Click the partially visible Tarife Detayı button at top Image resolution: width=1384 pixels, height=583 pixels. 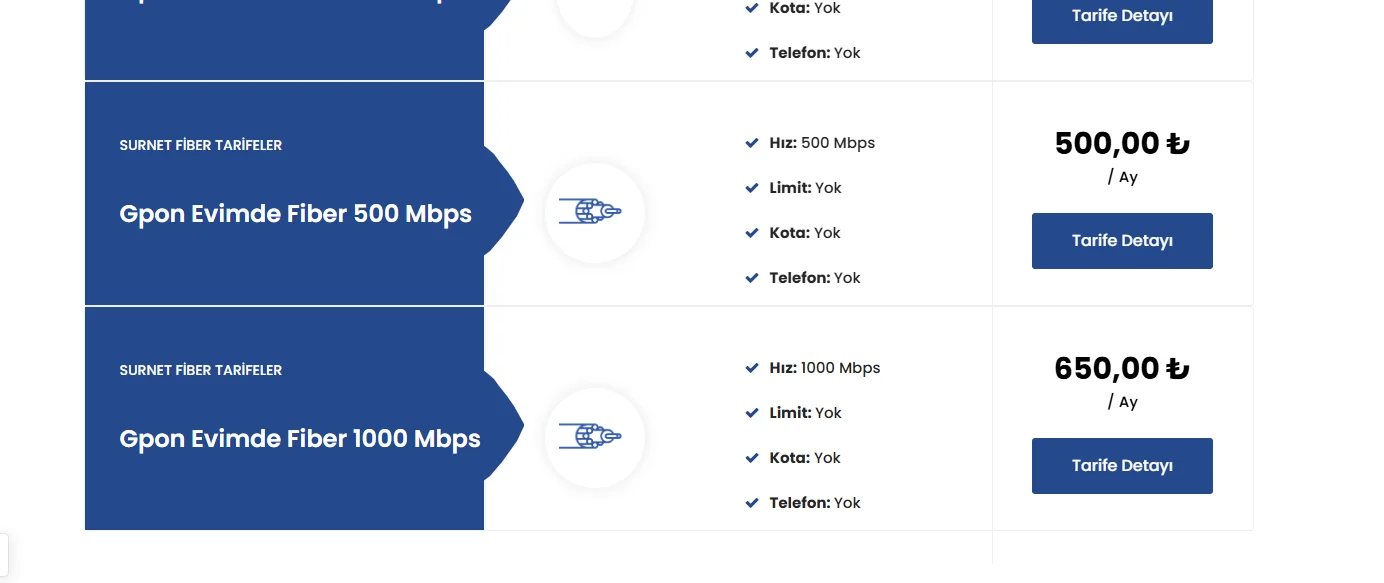1122,18
